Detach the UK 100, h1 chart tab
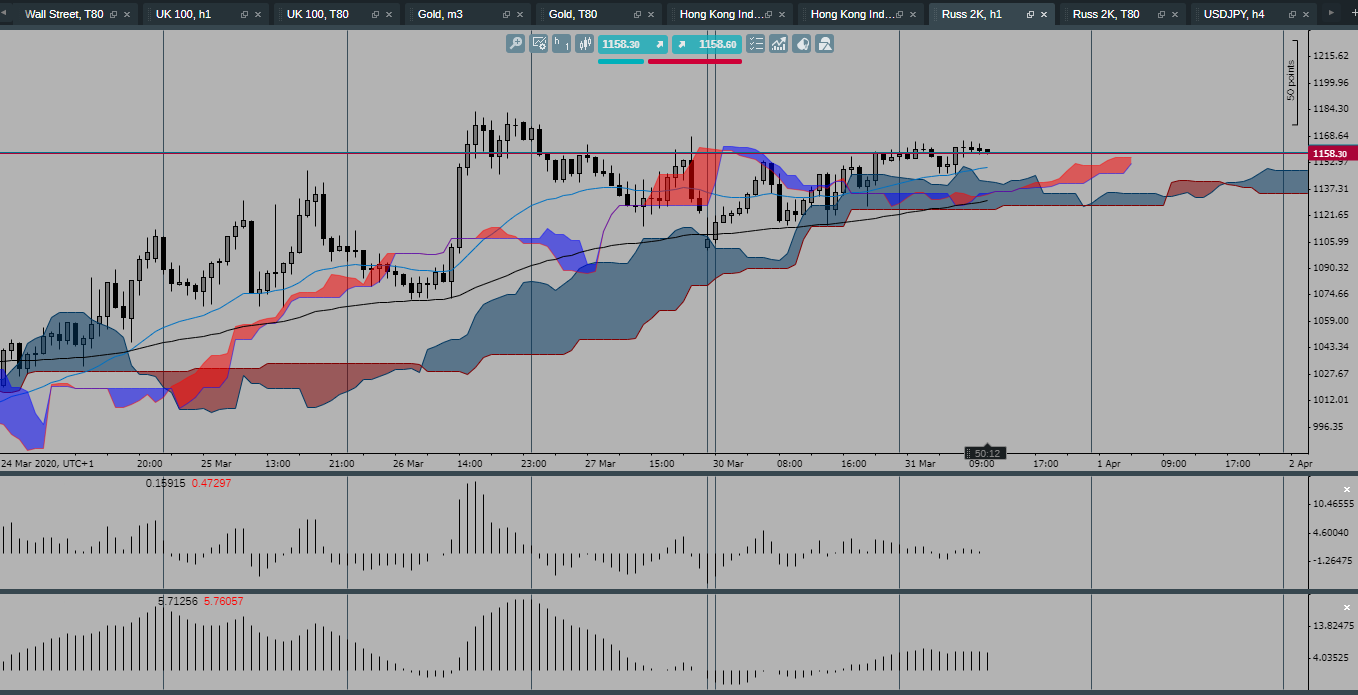The image size is (1358, 695). (245, 15)
